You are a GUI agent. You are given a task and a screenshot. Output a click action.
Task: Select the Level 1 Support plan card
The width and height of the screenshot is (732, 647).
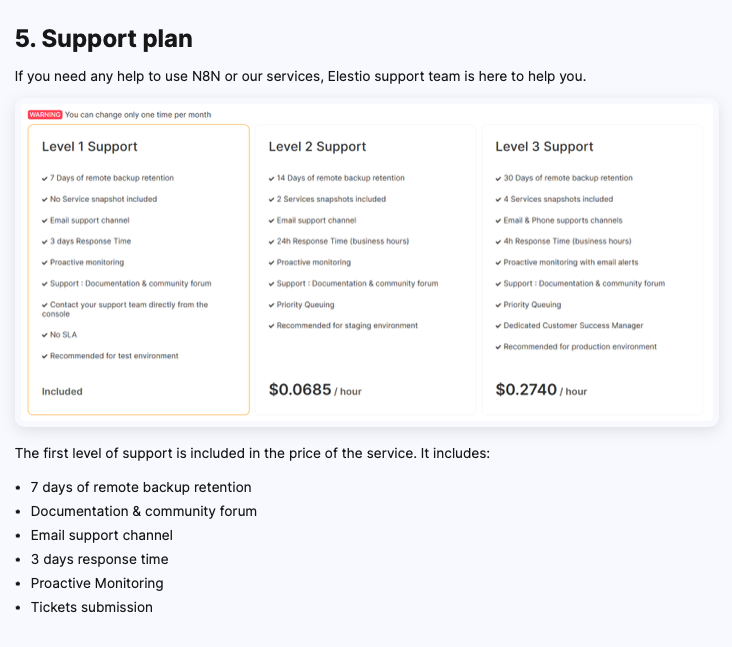(139, 269)
